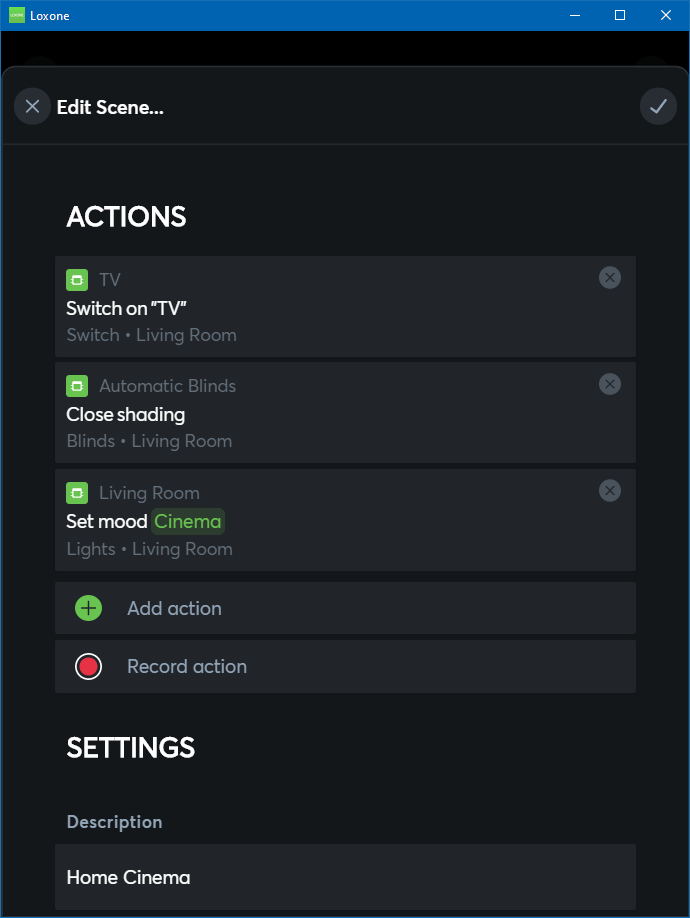Edit the Home Cinema description field
Image resolution: width=690 pixels, height=918 pixels.
point(345,877)
